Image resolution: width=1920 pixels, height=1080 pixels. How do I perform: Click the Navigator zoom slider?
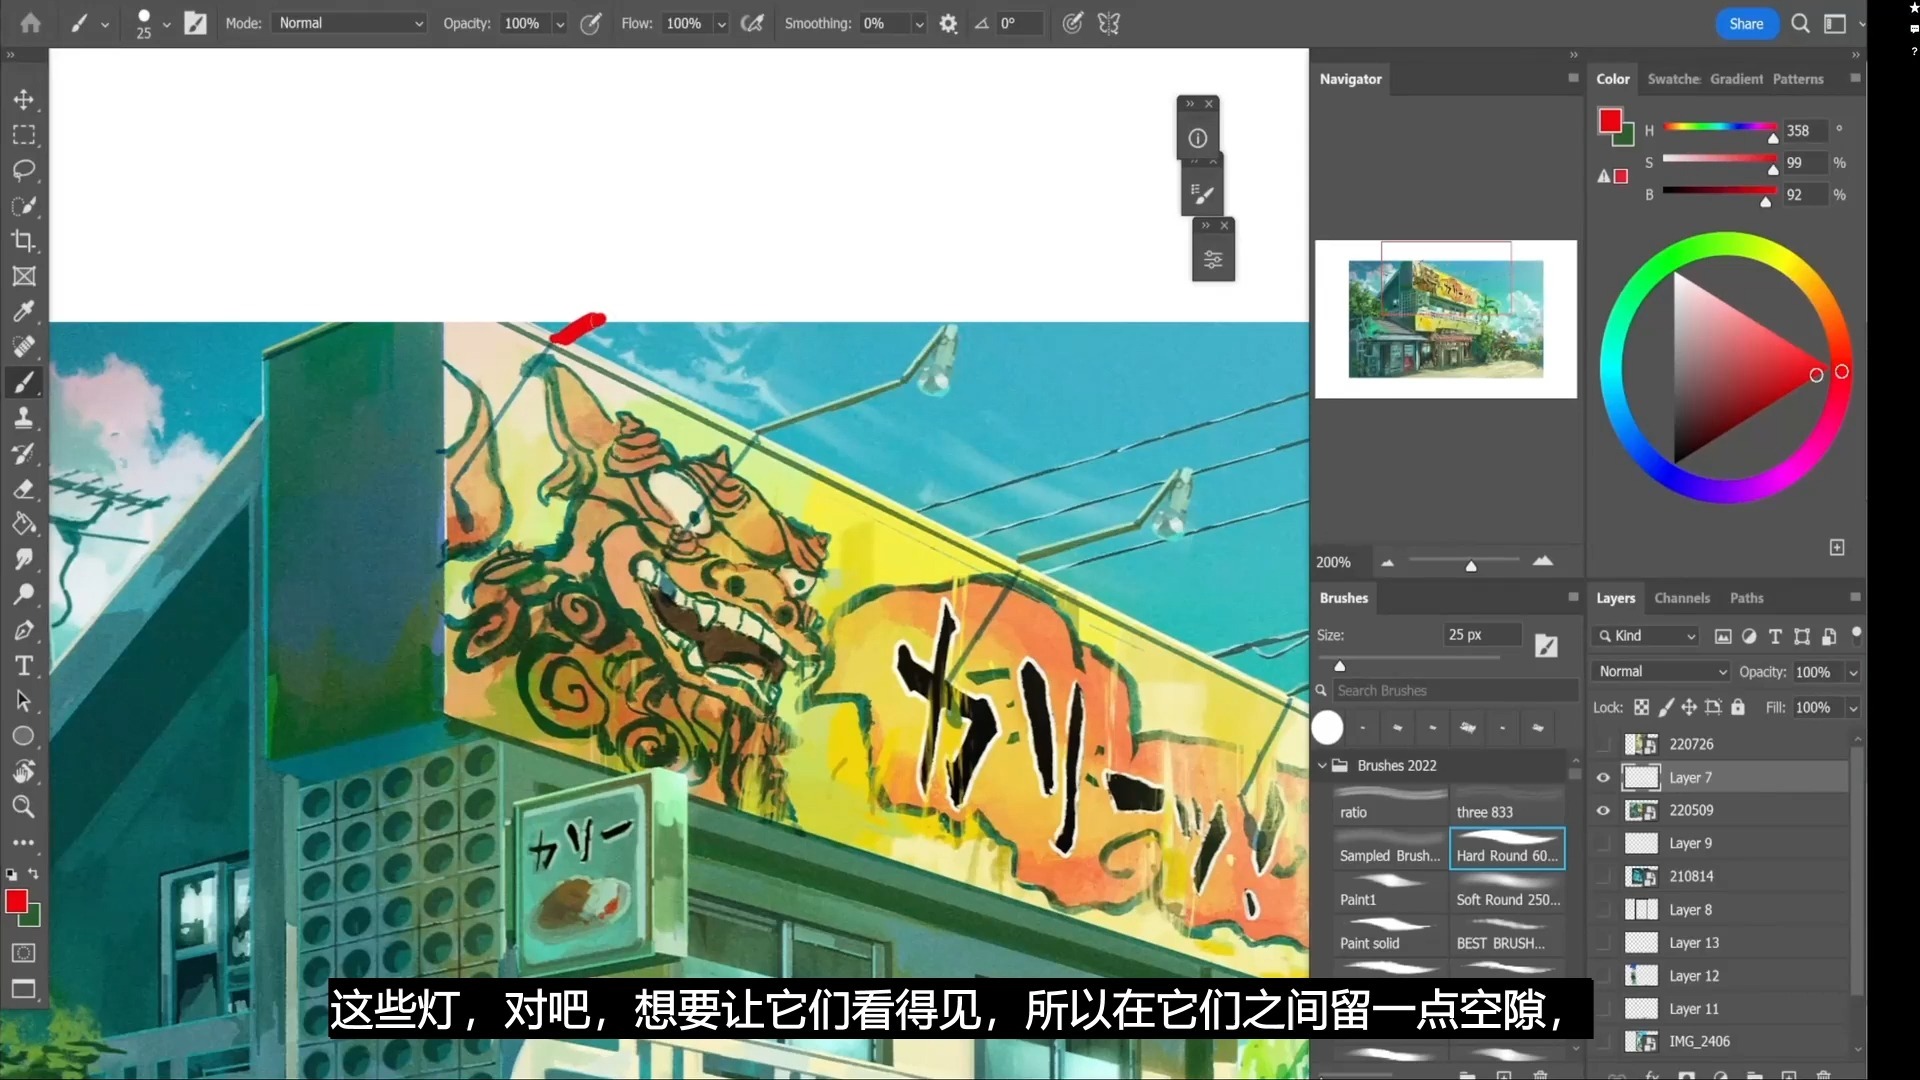tap(1464, 562)
